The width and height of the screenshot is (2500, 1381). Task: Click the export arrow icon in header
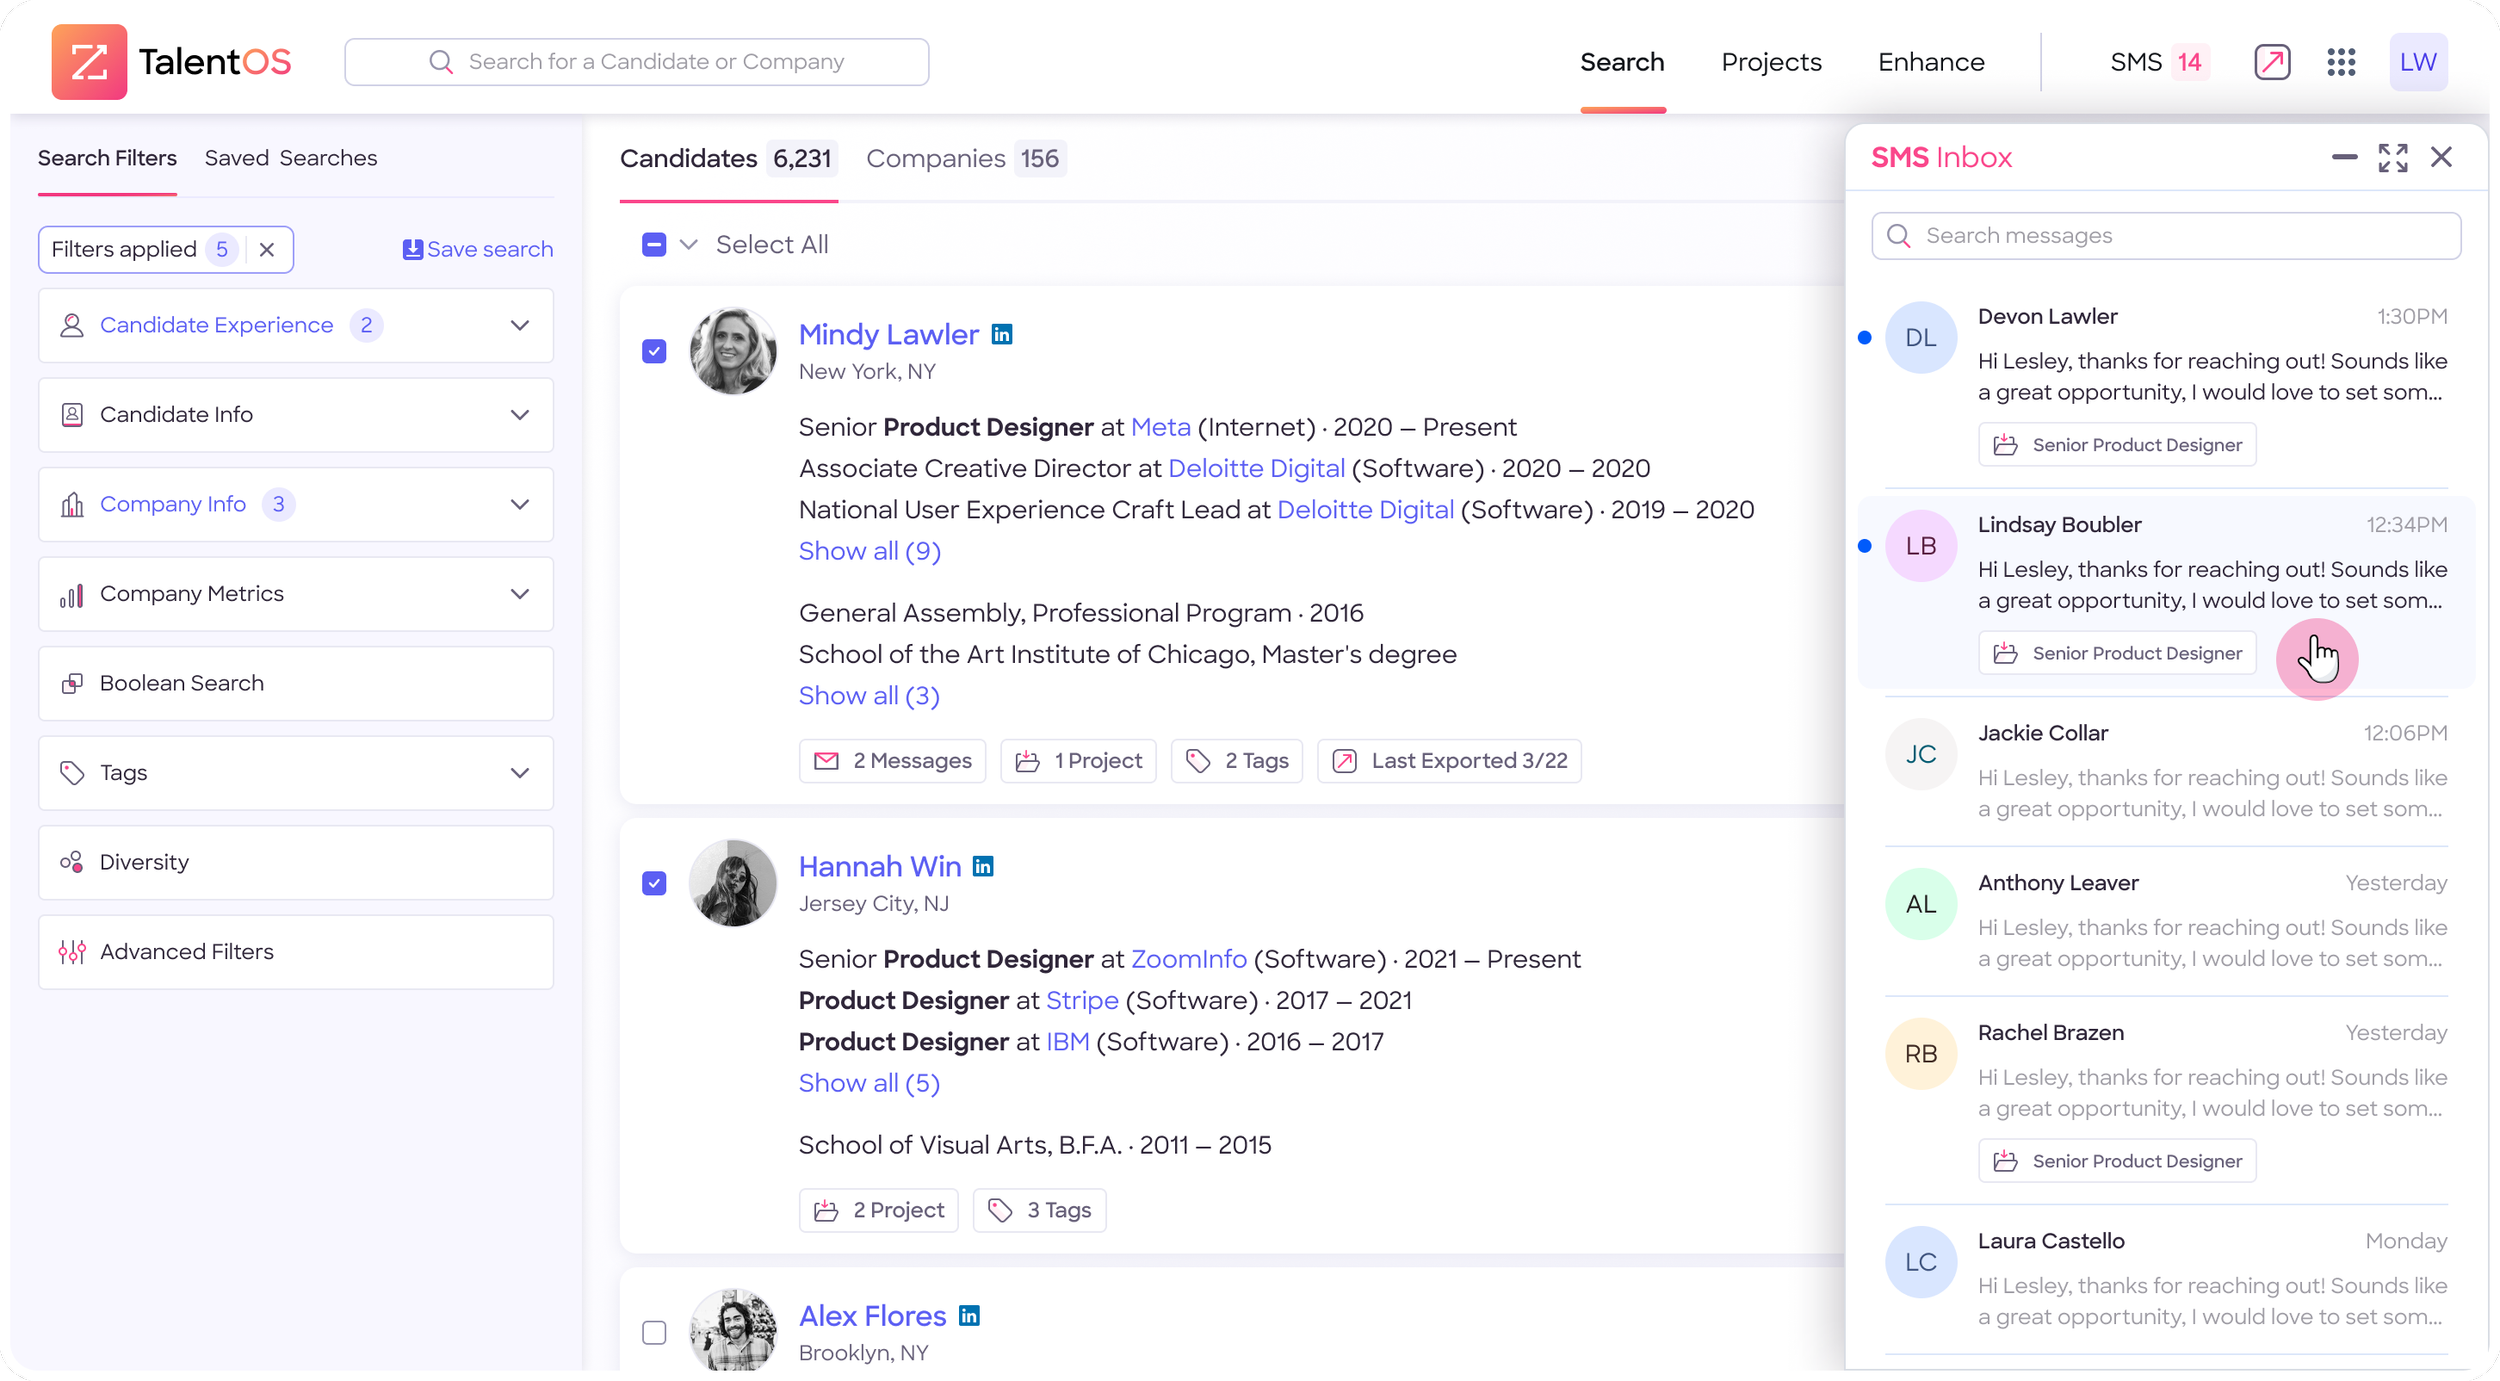click(x=2271, y=62)
